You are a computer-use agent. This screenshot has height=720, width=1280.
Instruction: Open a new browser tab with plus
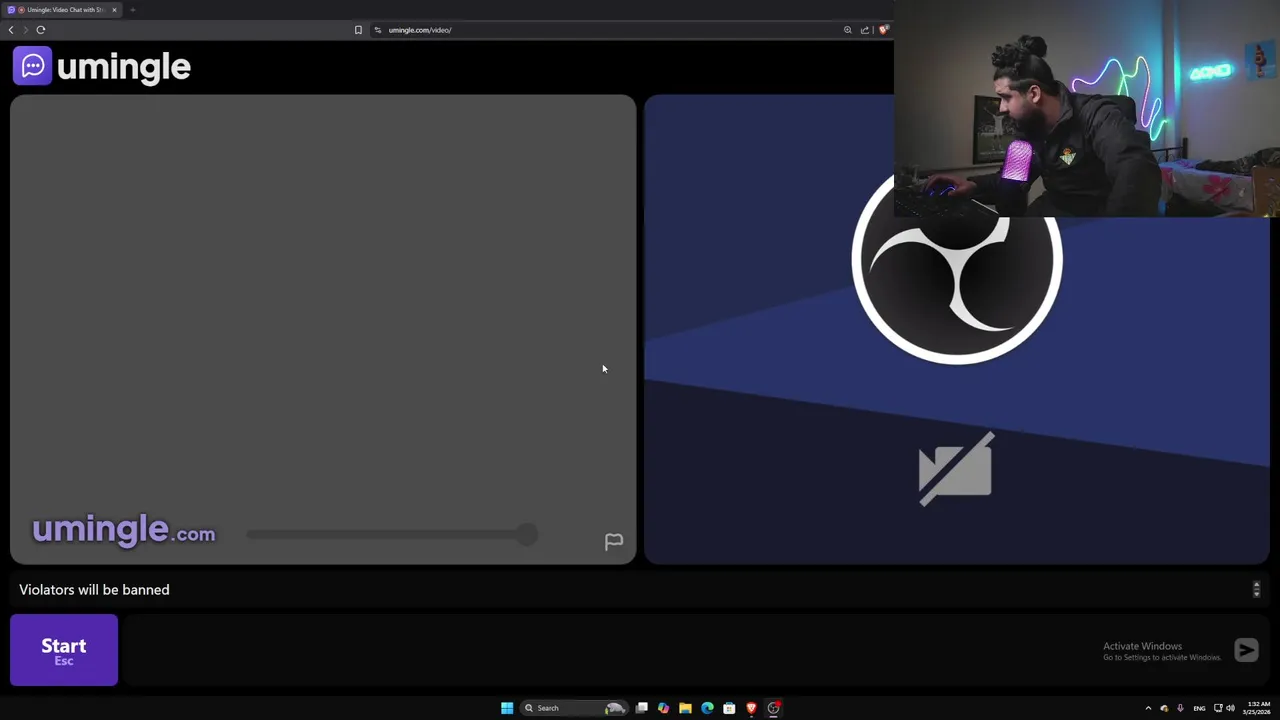point(132,10)
